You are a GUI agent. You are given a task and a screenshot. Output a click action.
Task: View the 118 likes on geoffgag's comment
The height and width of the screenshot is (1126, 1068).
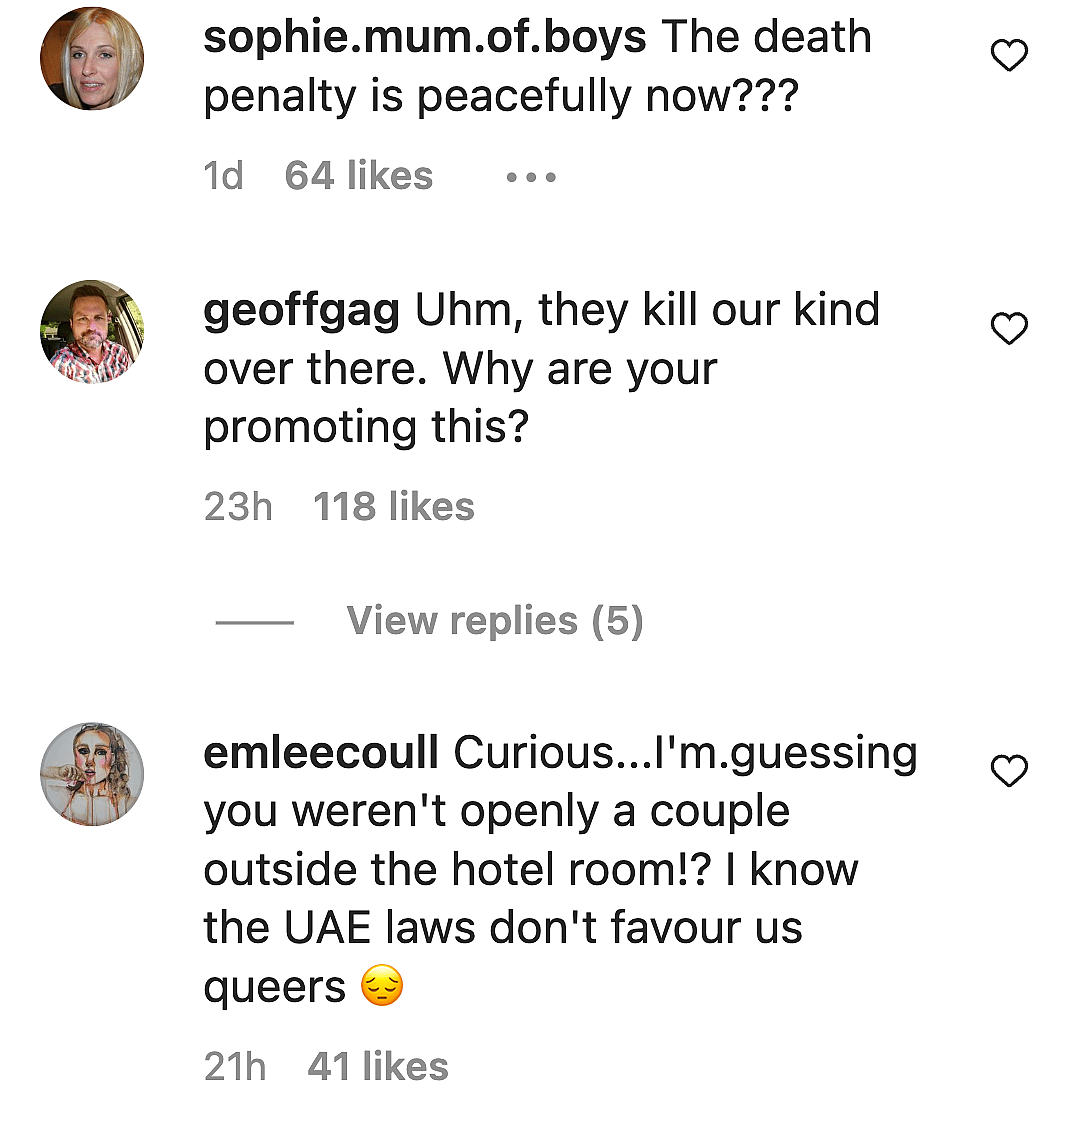point(393,507)
